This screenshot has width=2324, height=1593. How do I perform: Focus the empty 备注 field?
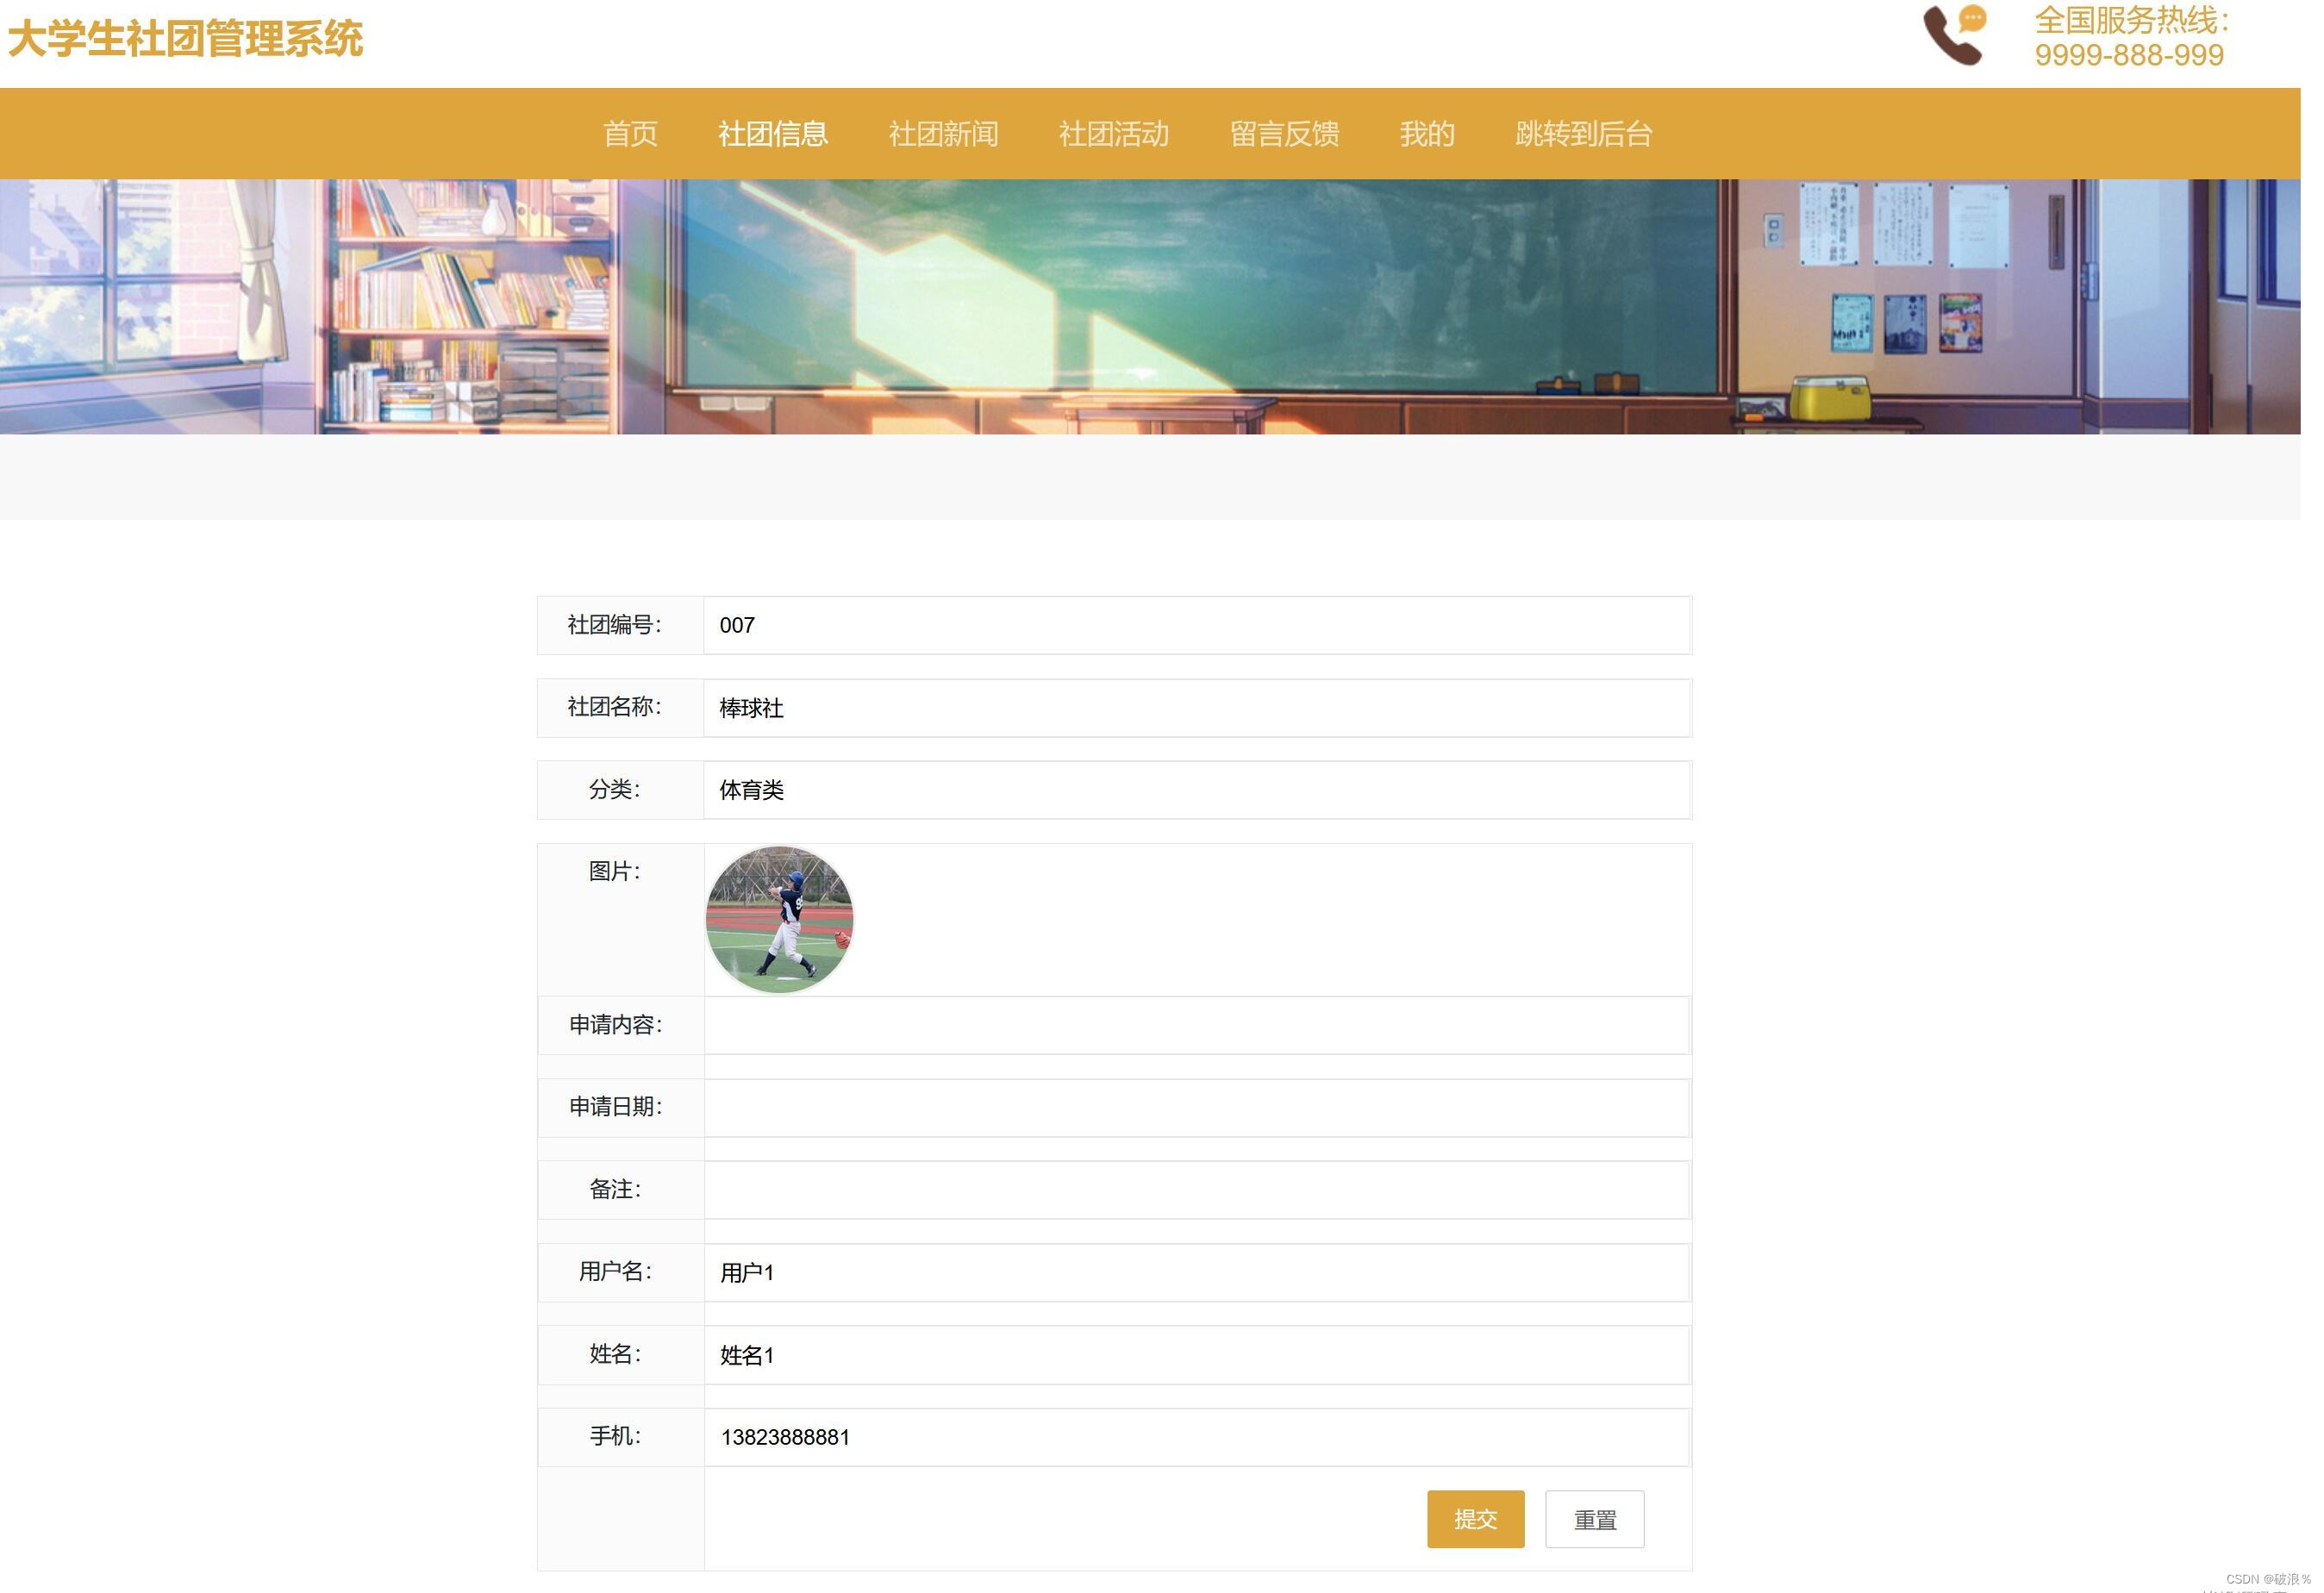pos(1196,1190)
